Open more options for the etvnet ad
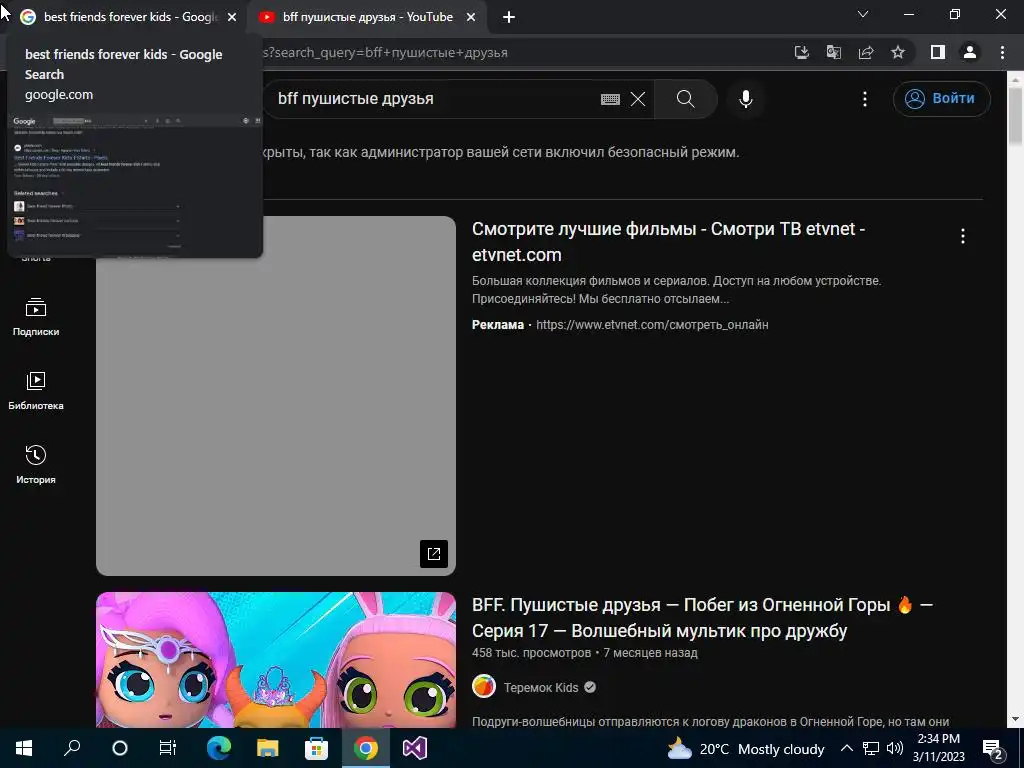 963,236
